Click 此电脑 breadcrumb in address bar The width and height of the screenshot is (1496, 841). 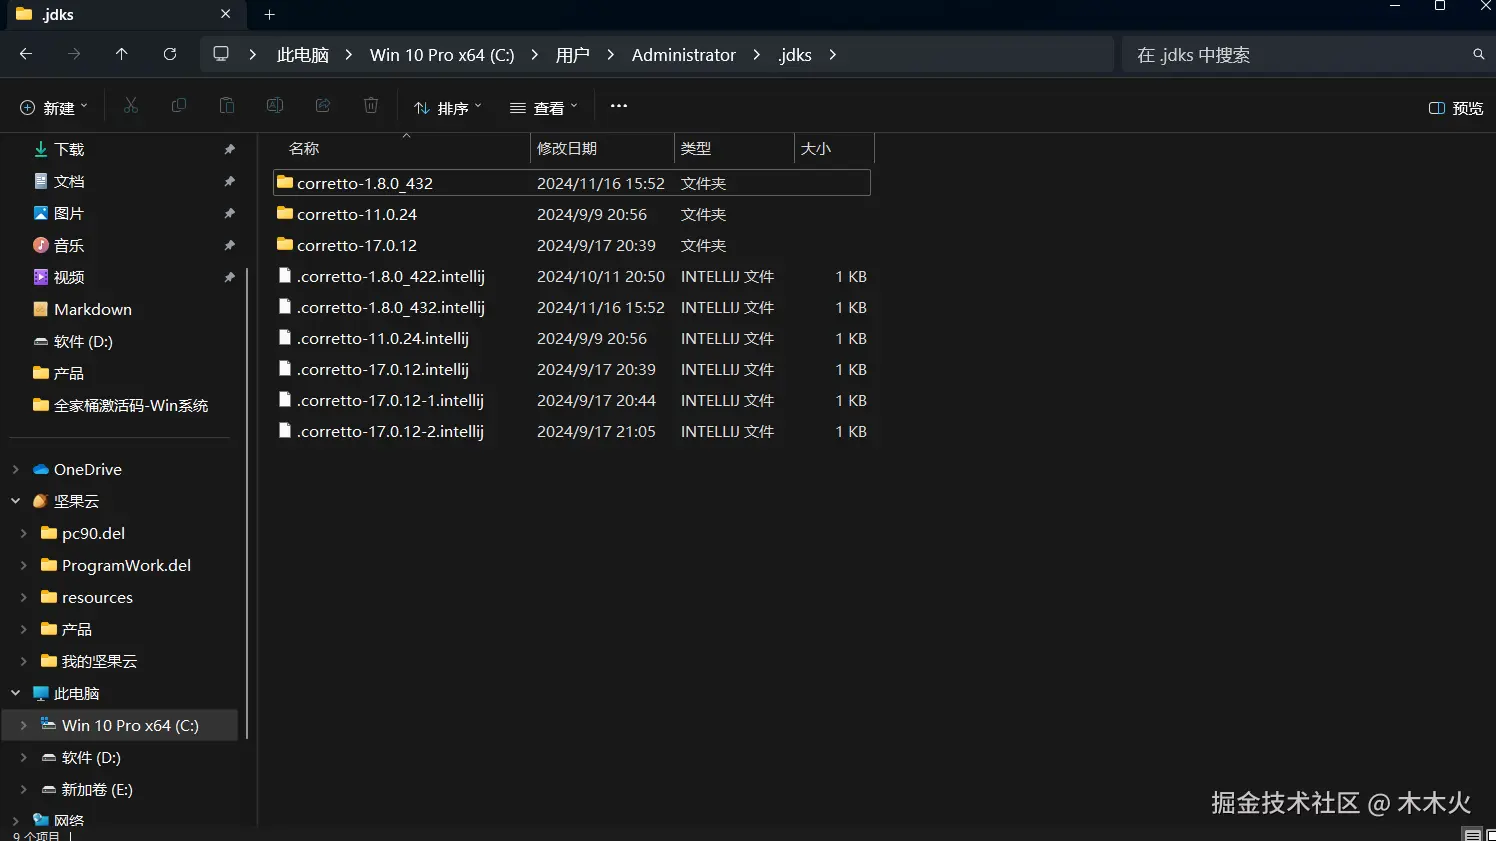[303, 55]
